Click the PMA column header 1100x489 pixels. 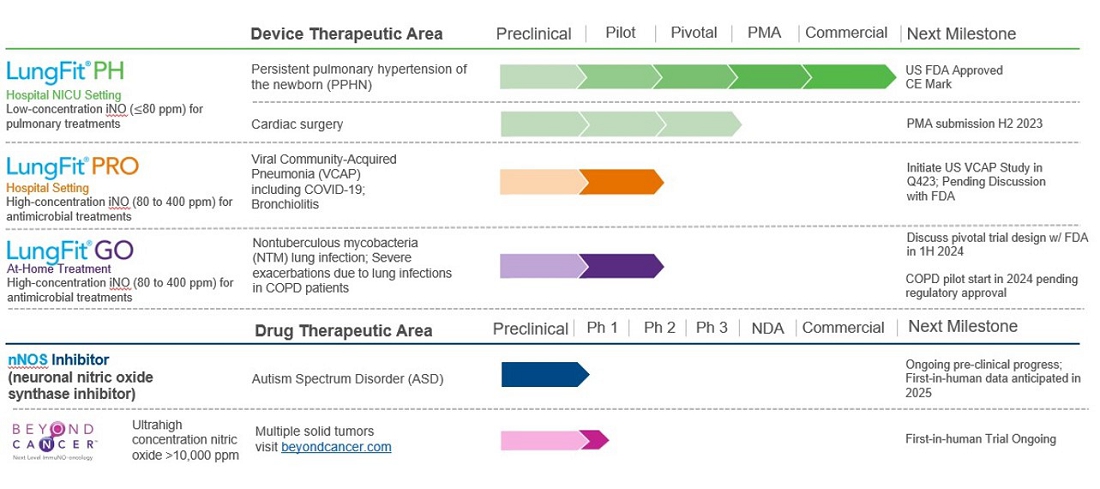coord(764,33)
